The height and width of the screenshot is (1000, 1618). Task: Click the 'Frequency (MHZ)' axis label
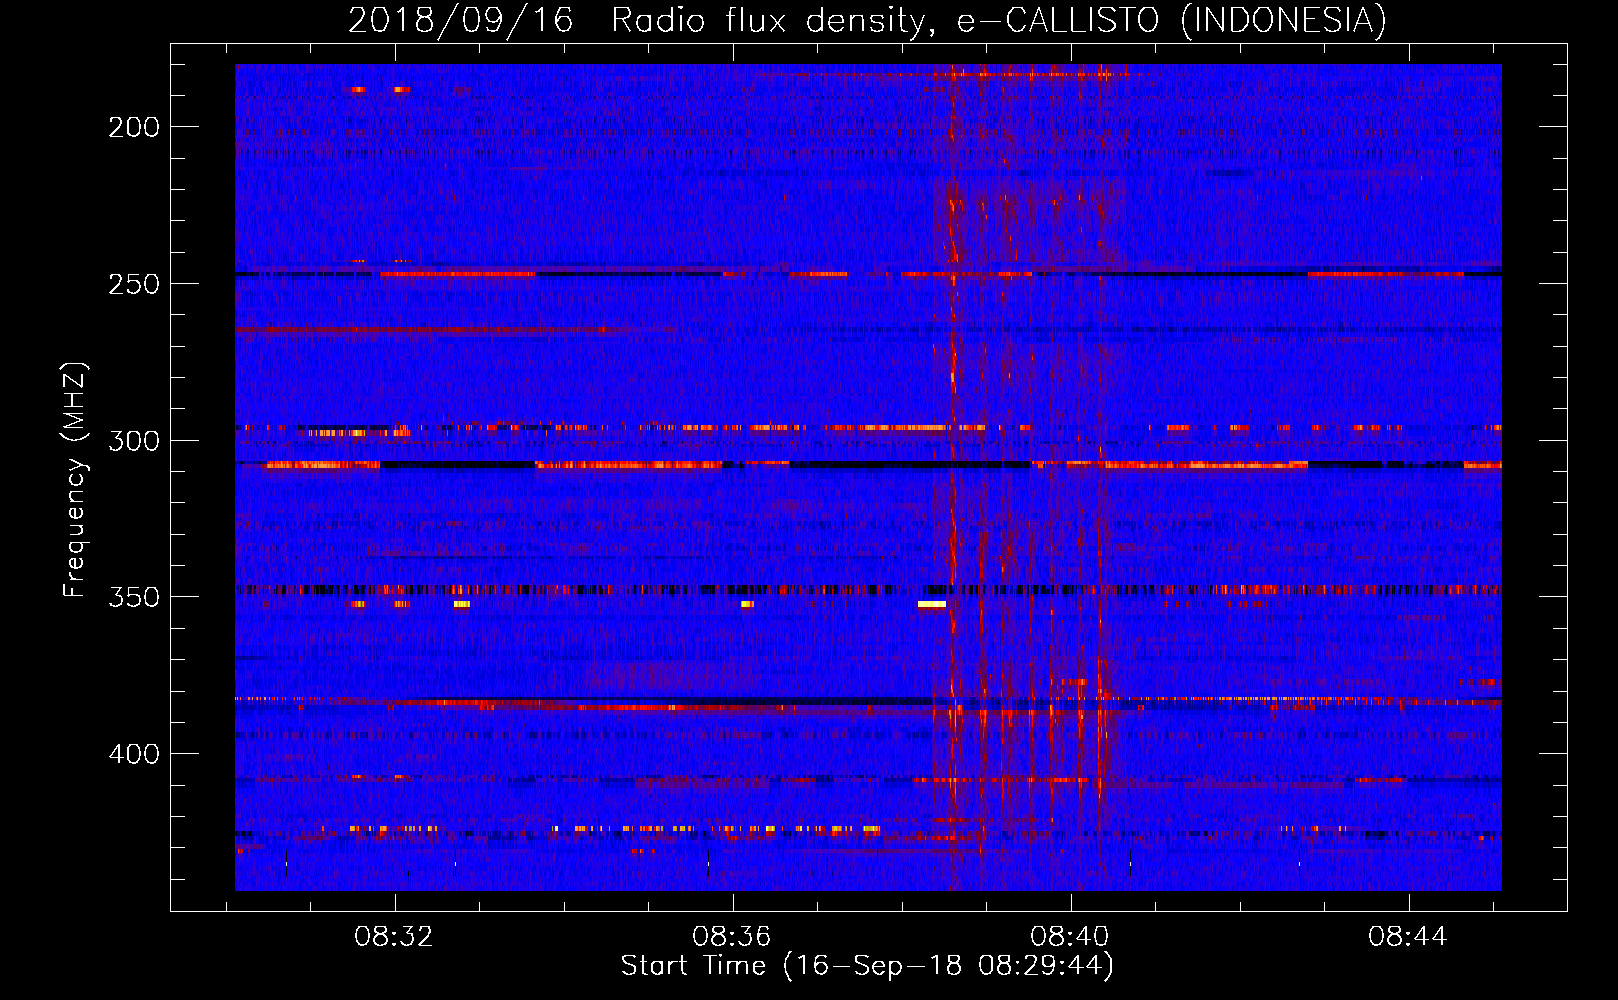[75, 479]
